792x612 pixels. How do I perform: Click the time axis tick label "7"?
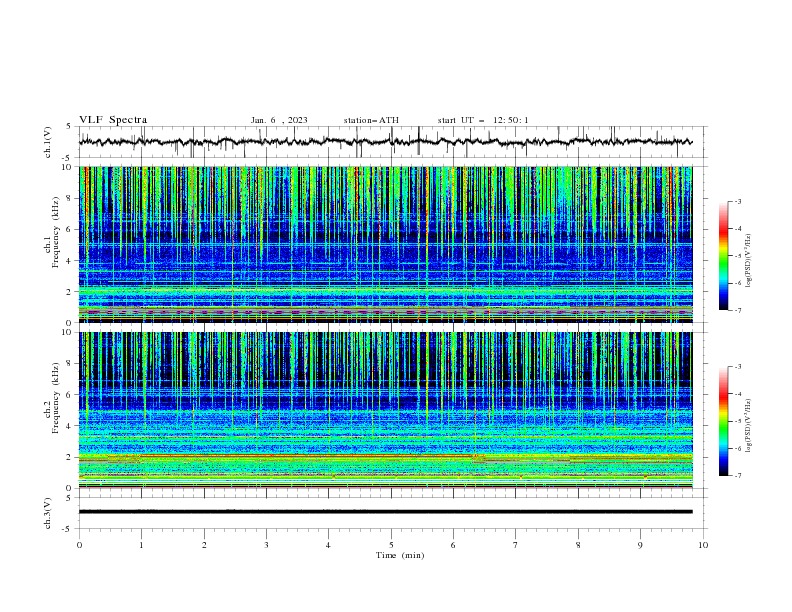click(x=516, y=545)
